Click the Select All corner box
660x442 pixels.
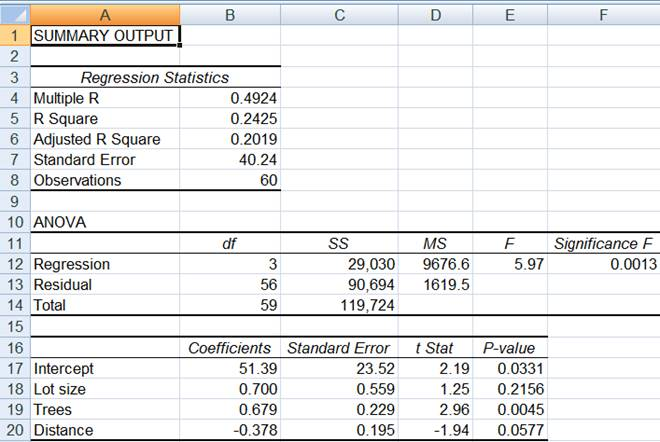14,13
